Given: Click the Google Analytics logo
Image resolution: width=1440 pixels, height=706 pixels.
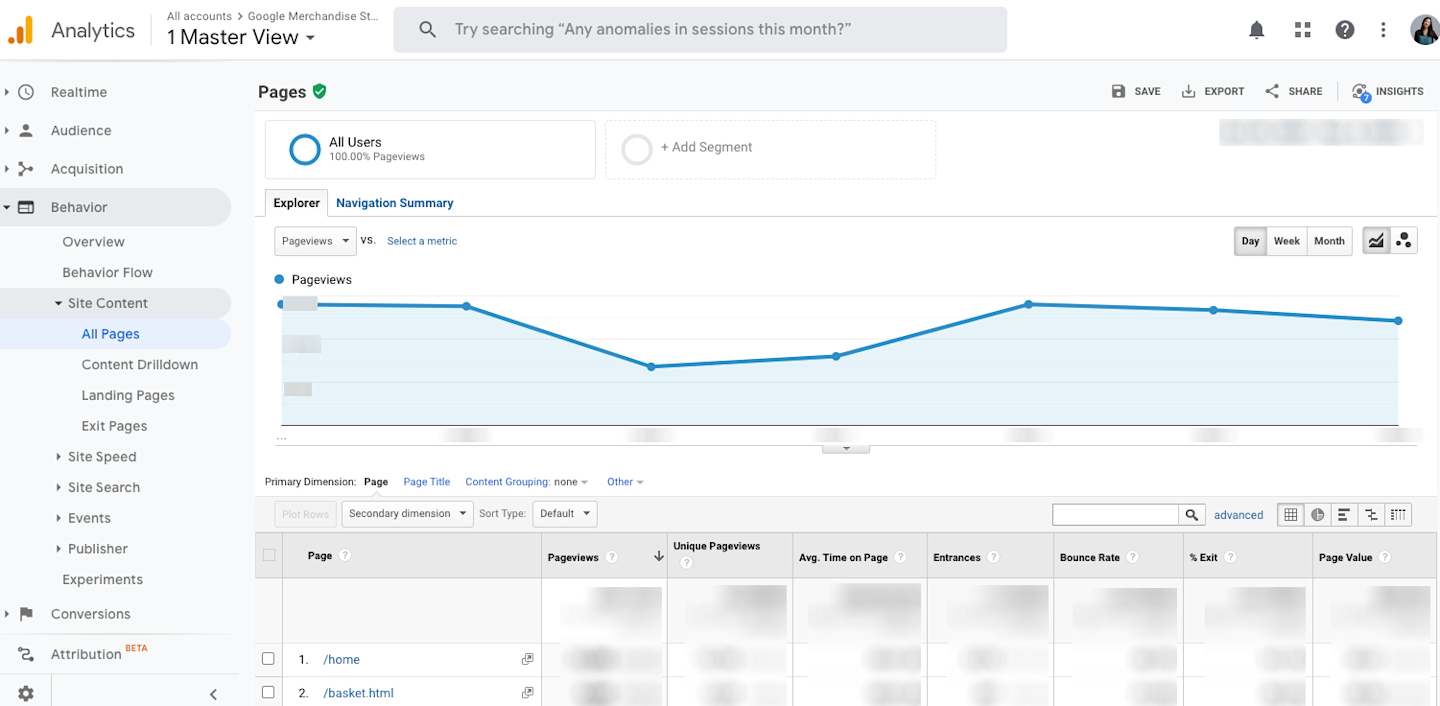Looking at the screenshot, I should click(21, 30).
